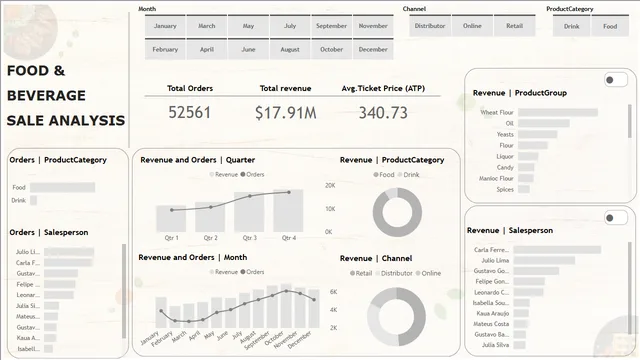Filter by August in Month slicer
Screen dimensions: 640x360
pos(290,49)
